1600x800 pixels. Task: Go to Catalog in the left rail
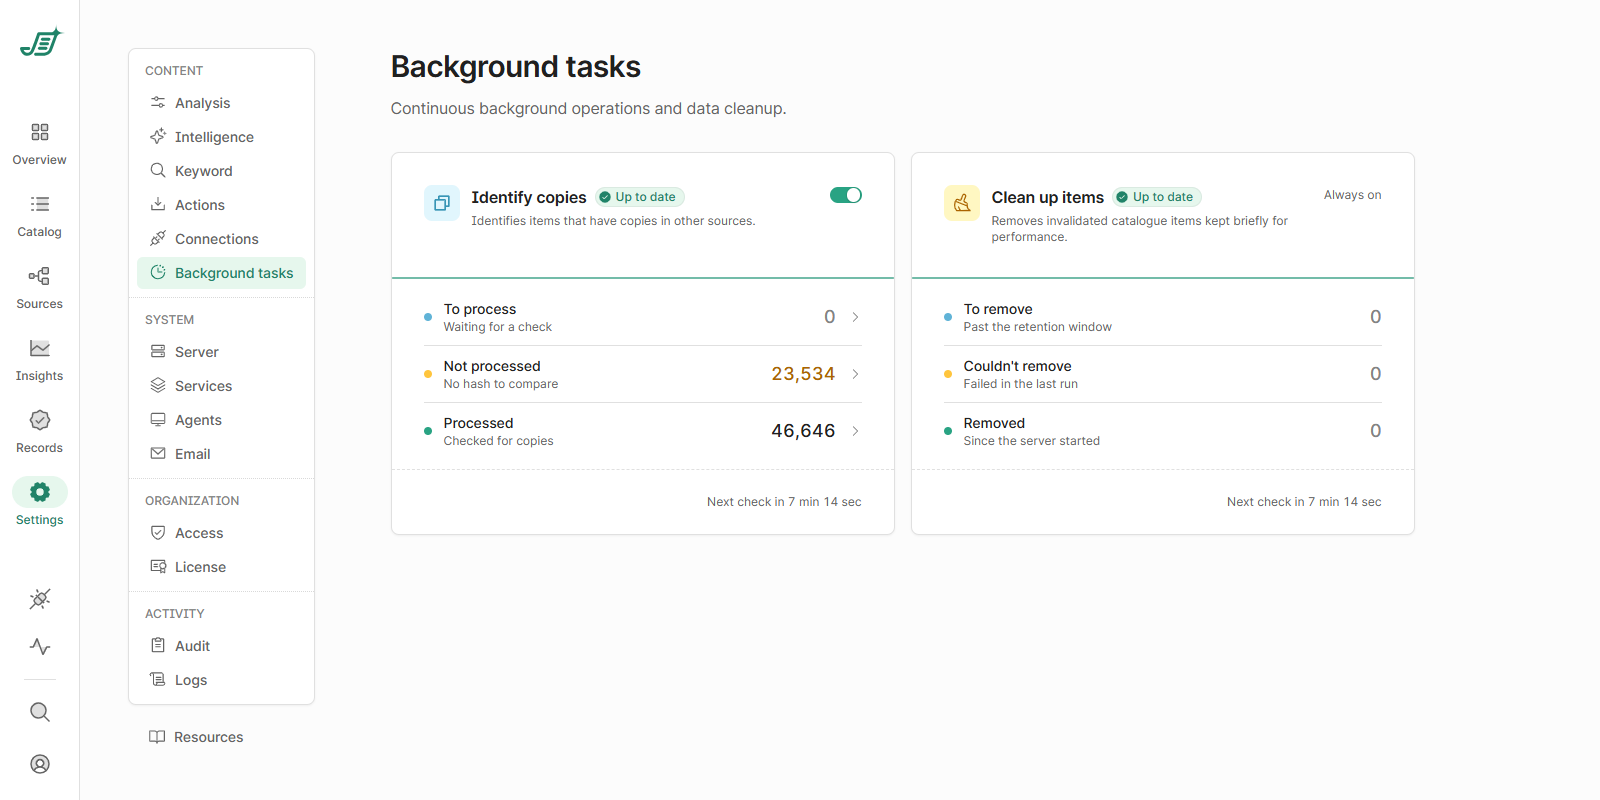click(40, 216)
